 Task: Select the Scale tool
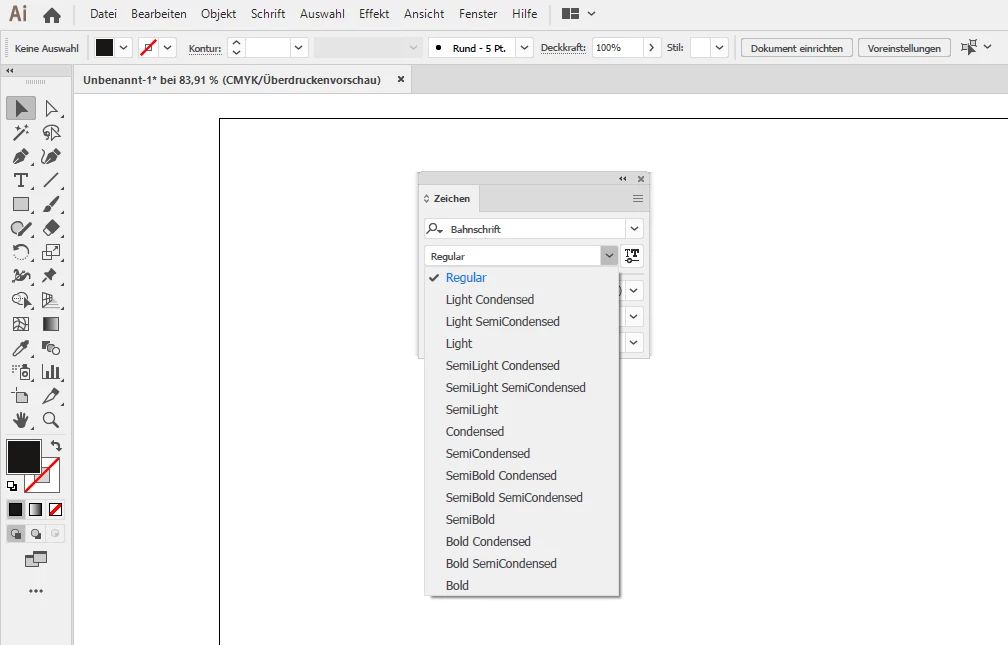pyautogui.click(x=51, y=252)
